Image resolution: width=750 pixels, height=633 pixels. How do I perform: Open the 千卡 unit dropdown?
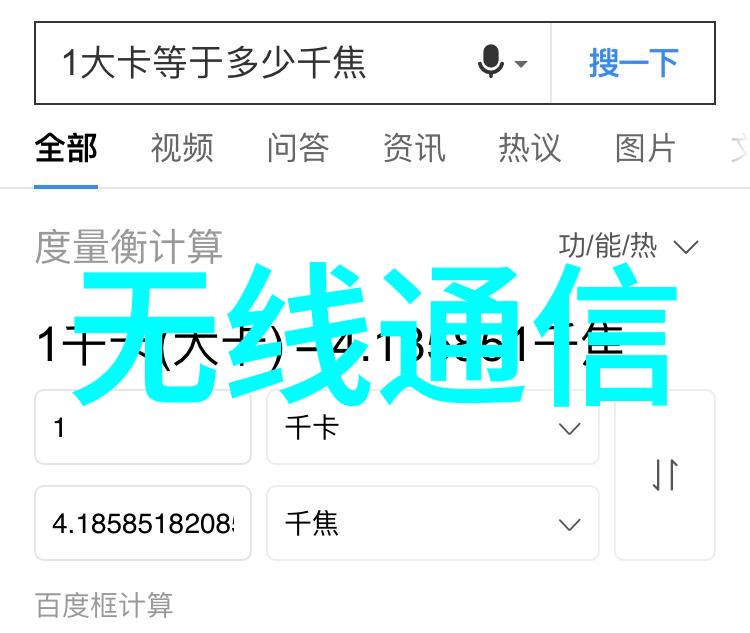click(432, 427)
